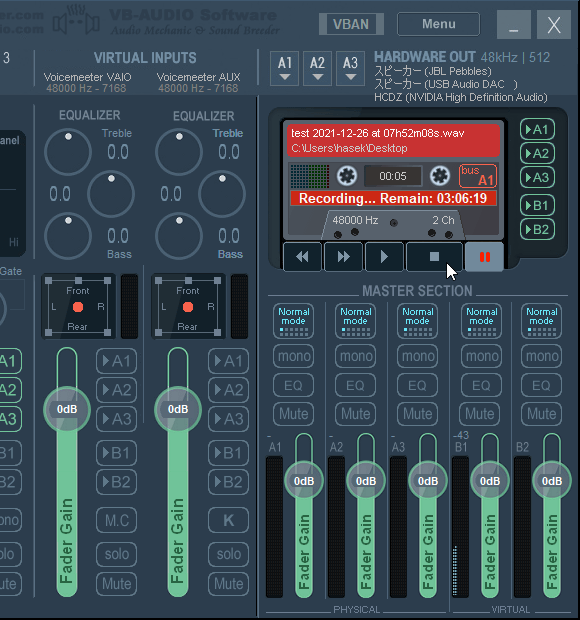The width and height of the screenshot is (580, 620).
Task: Minimize the Voicemeeter window
Action: tap(514, 25)
